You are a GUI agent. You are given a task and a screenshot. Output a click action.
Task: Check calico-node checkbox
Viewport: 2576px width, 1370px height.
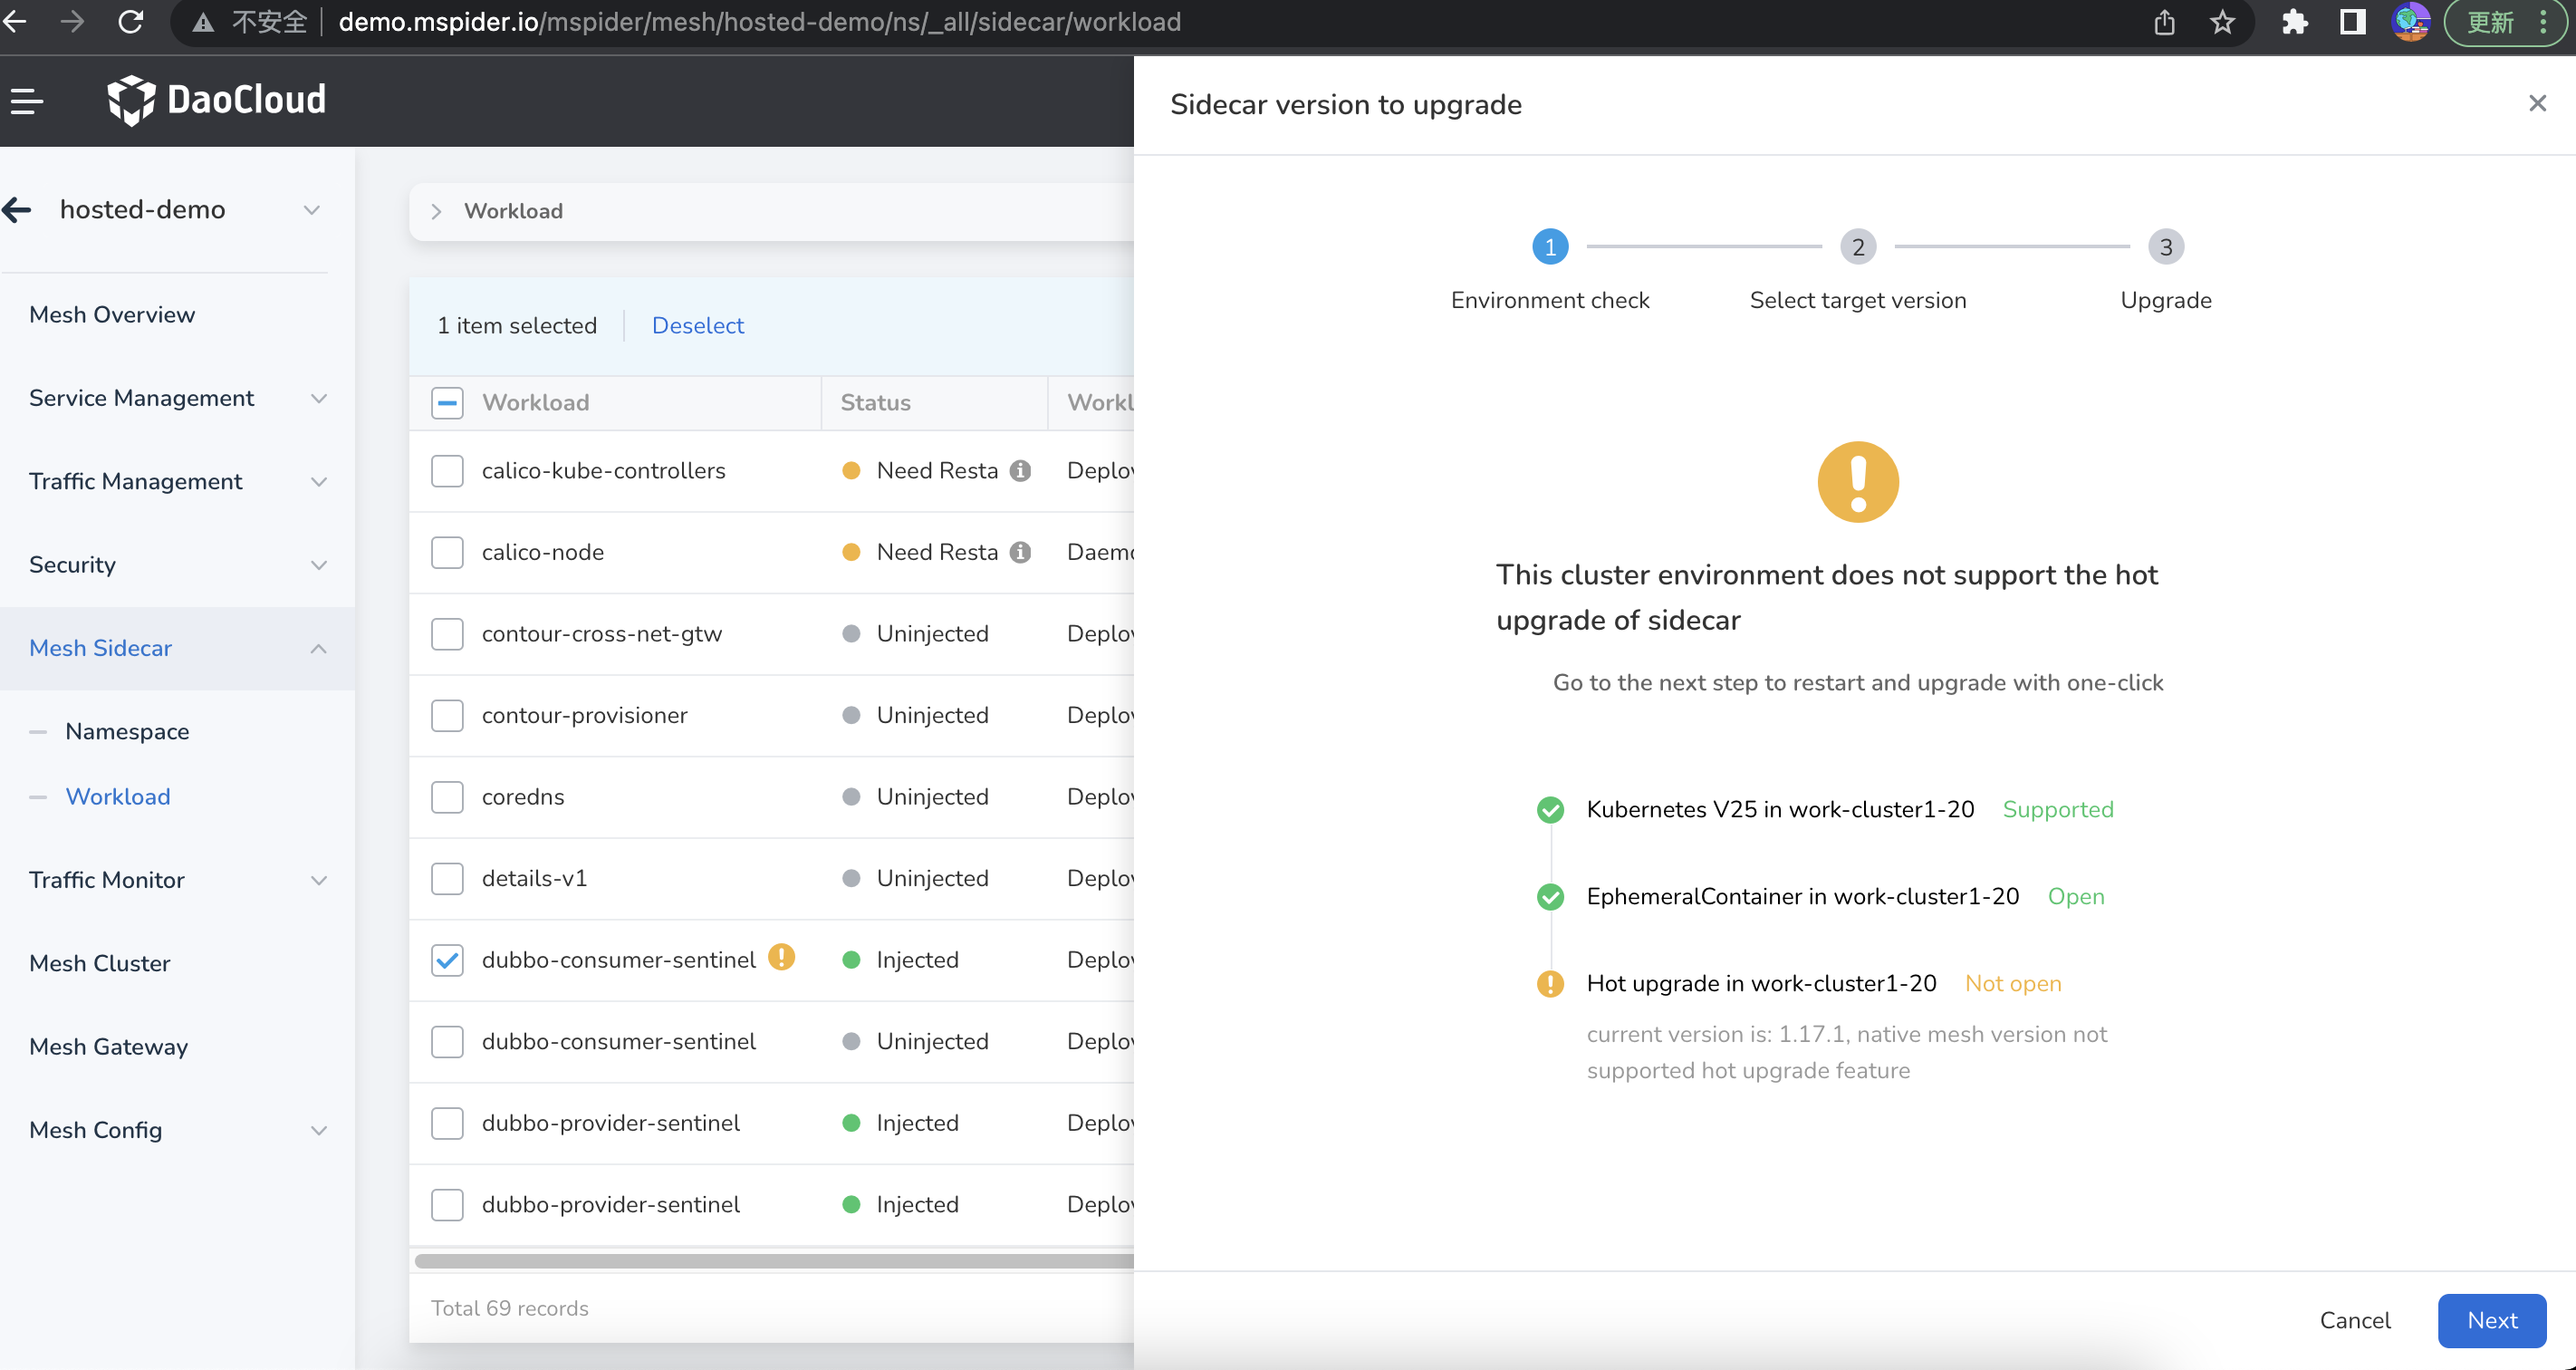(447, 553)
